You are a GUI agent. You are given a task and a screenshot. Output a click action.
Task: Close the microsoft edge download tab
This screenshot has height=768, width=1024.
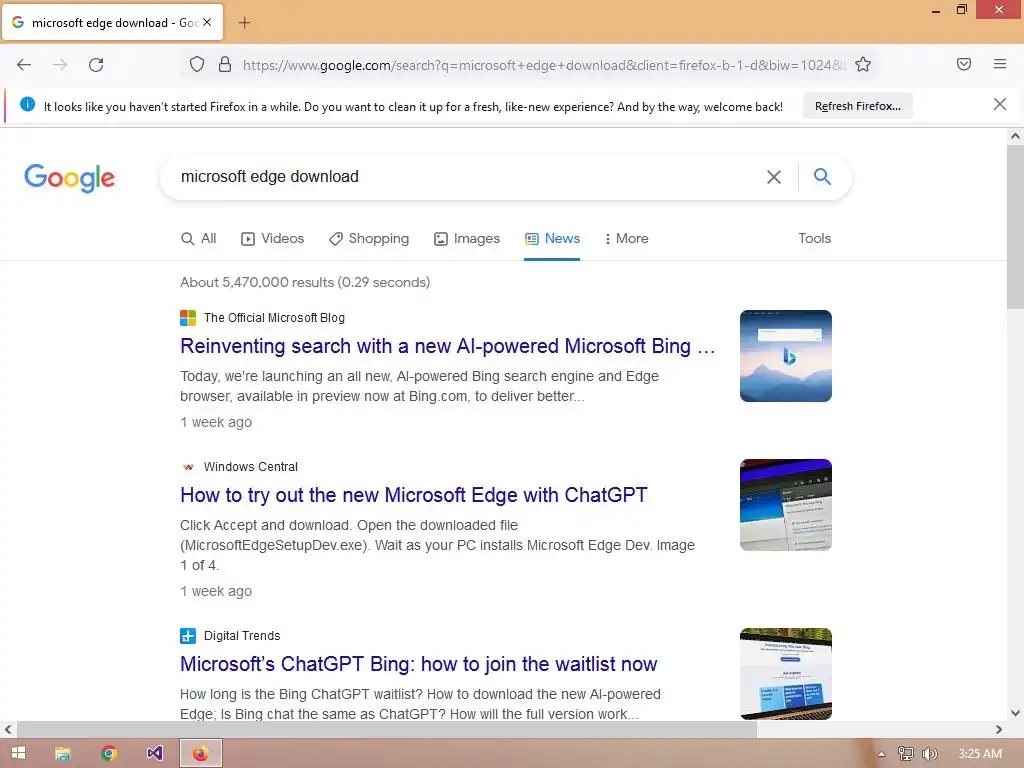(x=207, y=22)
